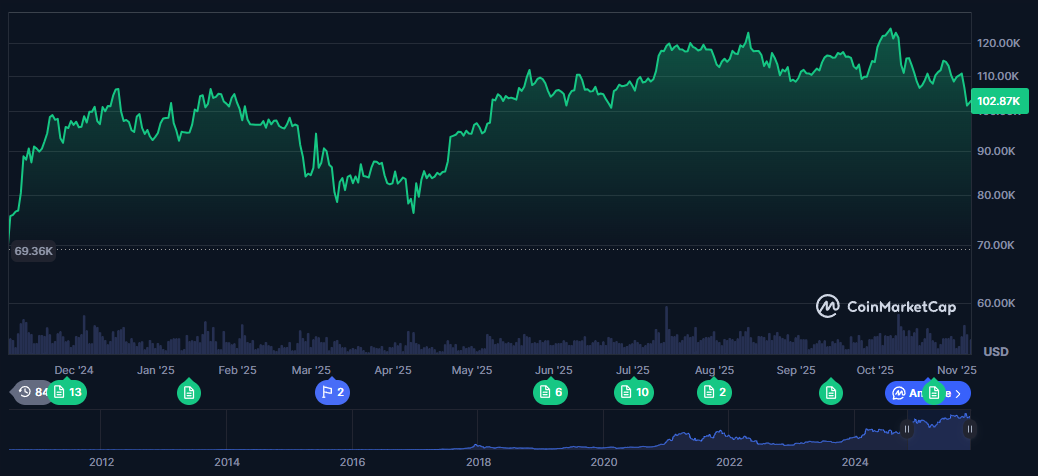Screen dimensions: 1038x476
Task: Open the January 2025 news document marker
Action: (x=189, y=393)
